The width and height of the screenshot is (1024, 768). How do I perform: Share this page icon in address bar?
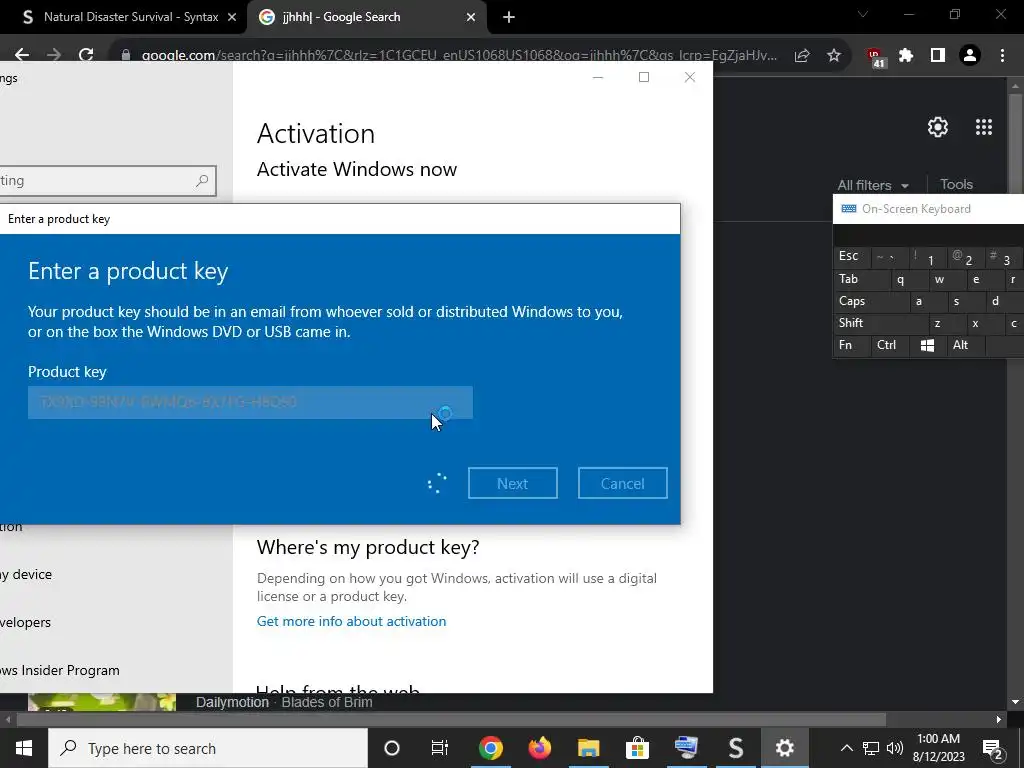[802, 56]
